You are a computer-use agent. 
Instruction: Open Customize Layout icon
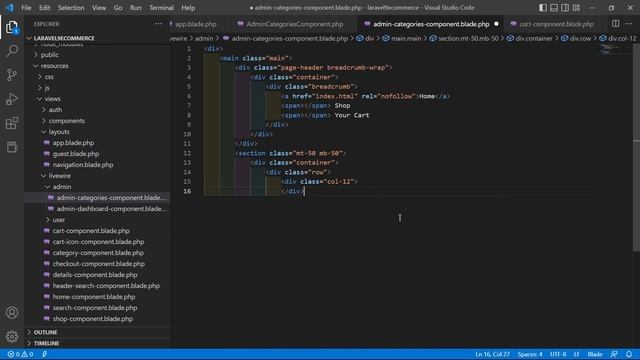576,8
